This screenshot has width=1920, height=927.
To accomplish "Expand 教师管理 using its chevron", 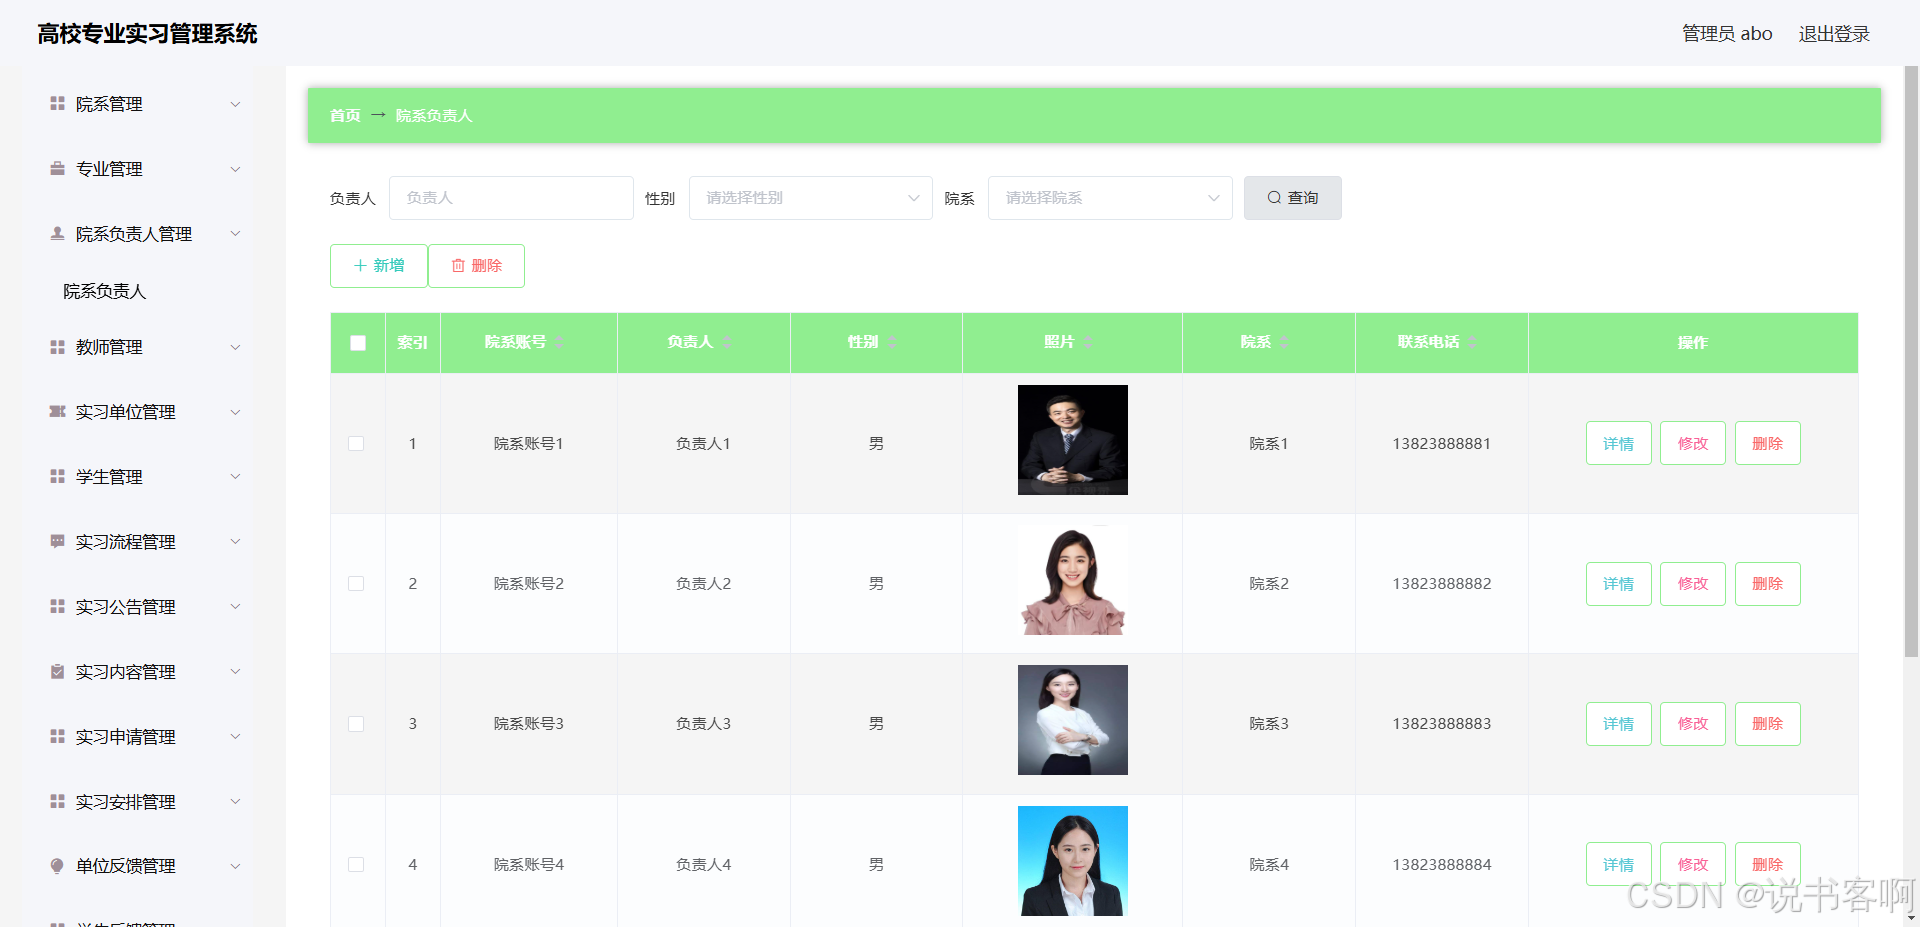I will 235,347.
